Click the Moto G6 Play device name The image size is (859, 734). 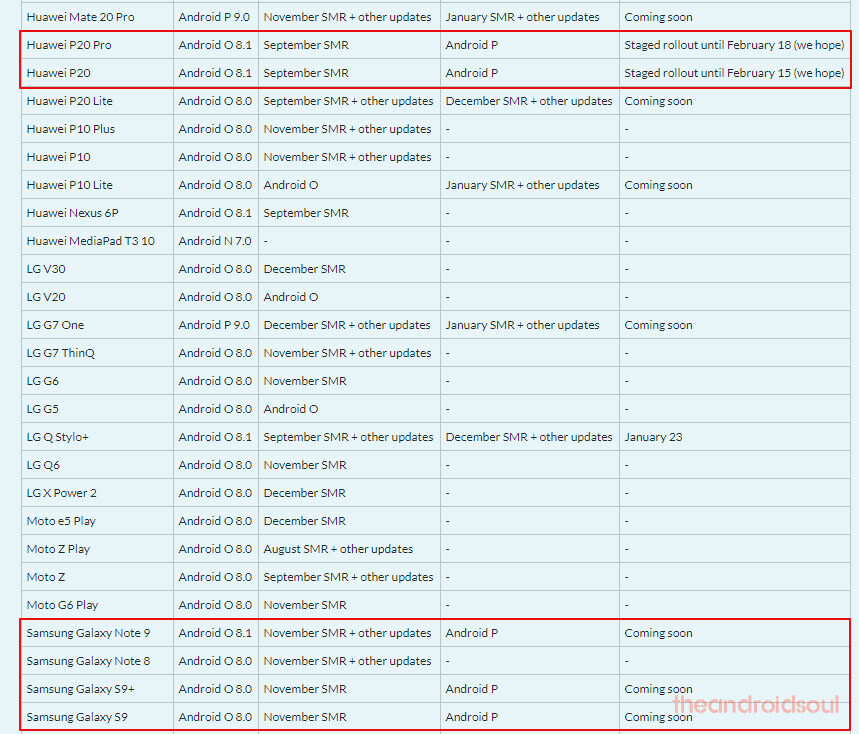click(62, 605)
